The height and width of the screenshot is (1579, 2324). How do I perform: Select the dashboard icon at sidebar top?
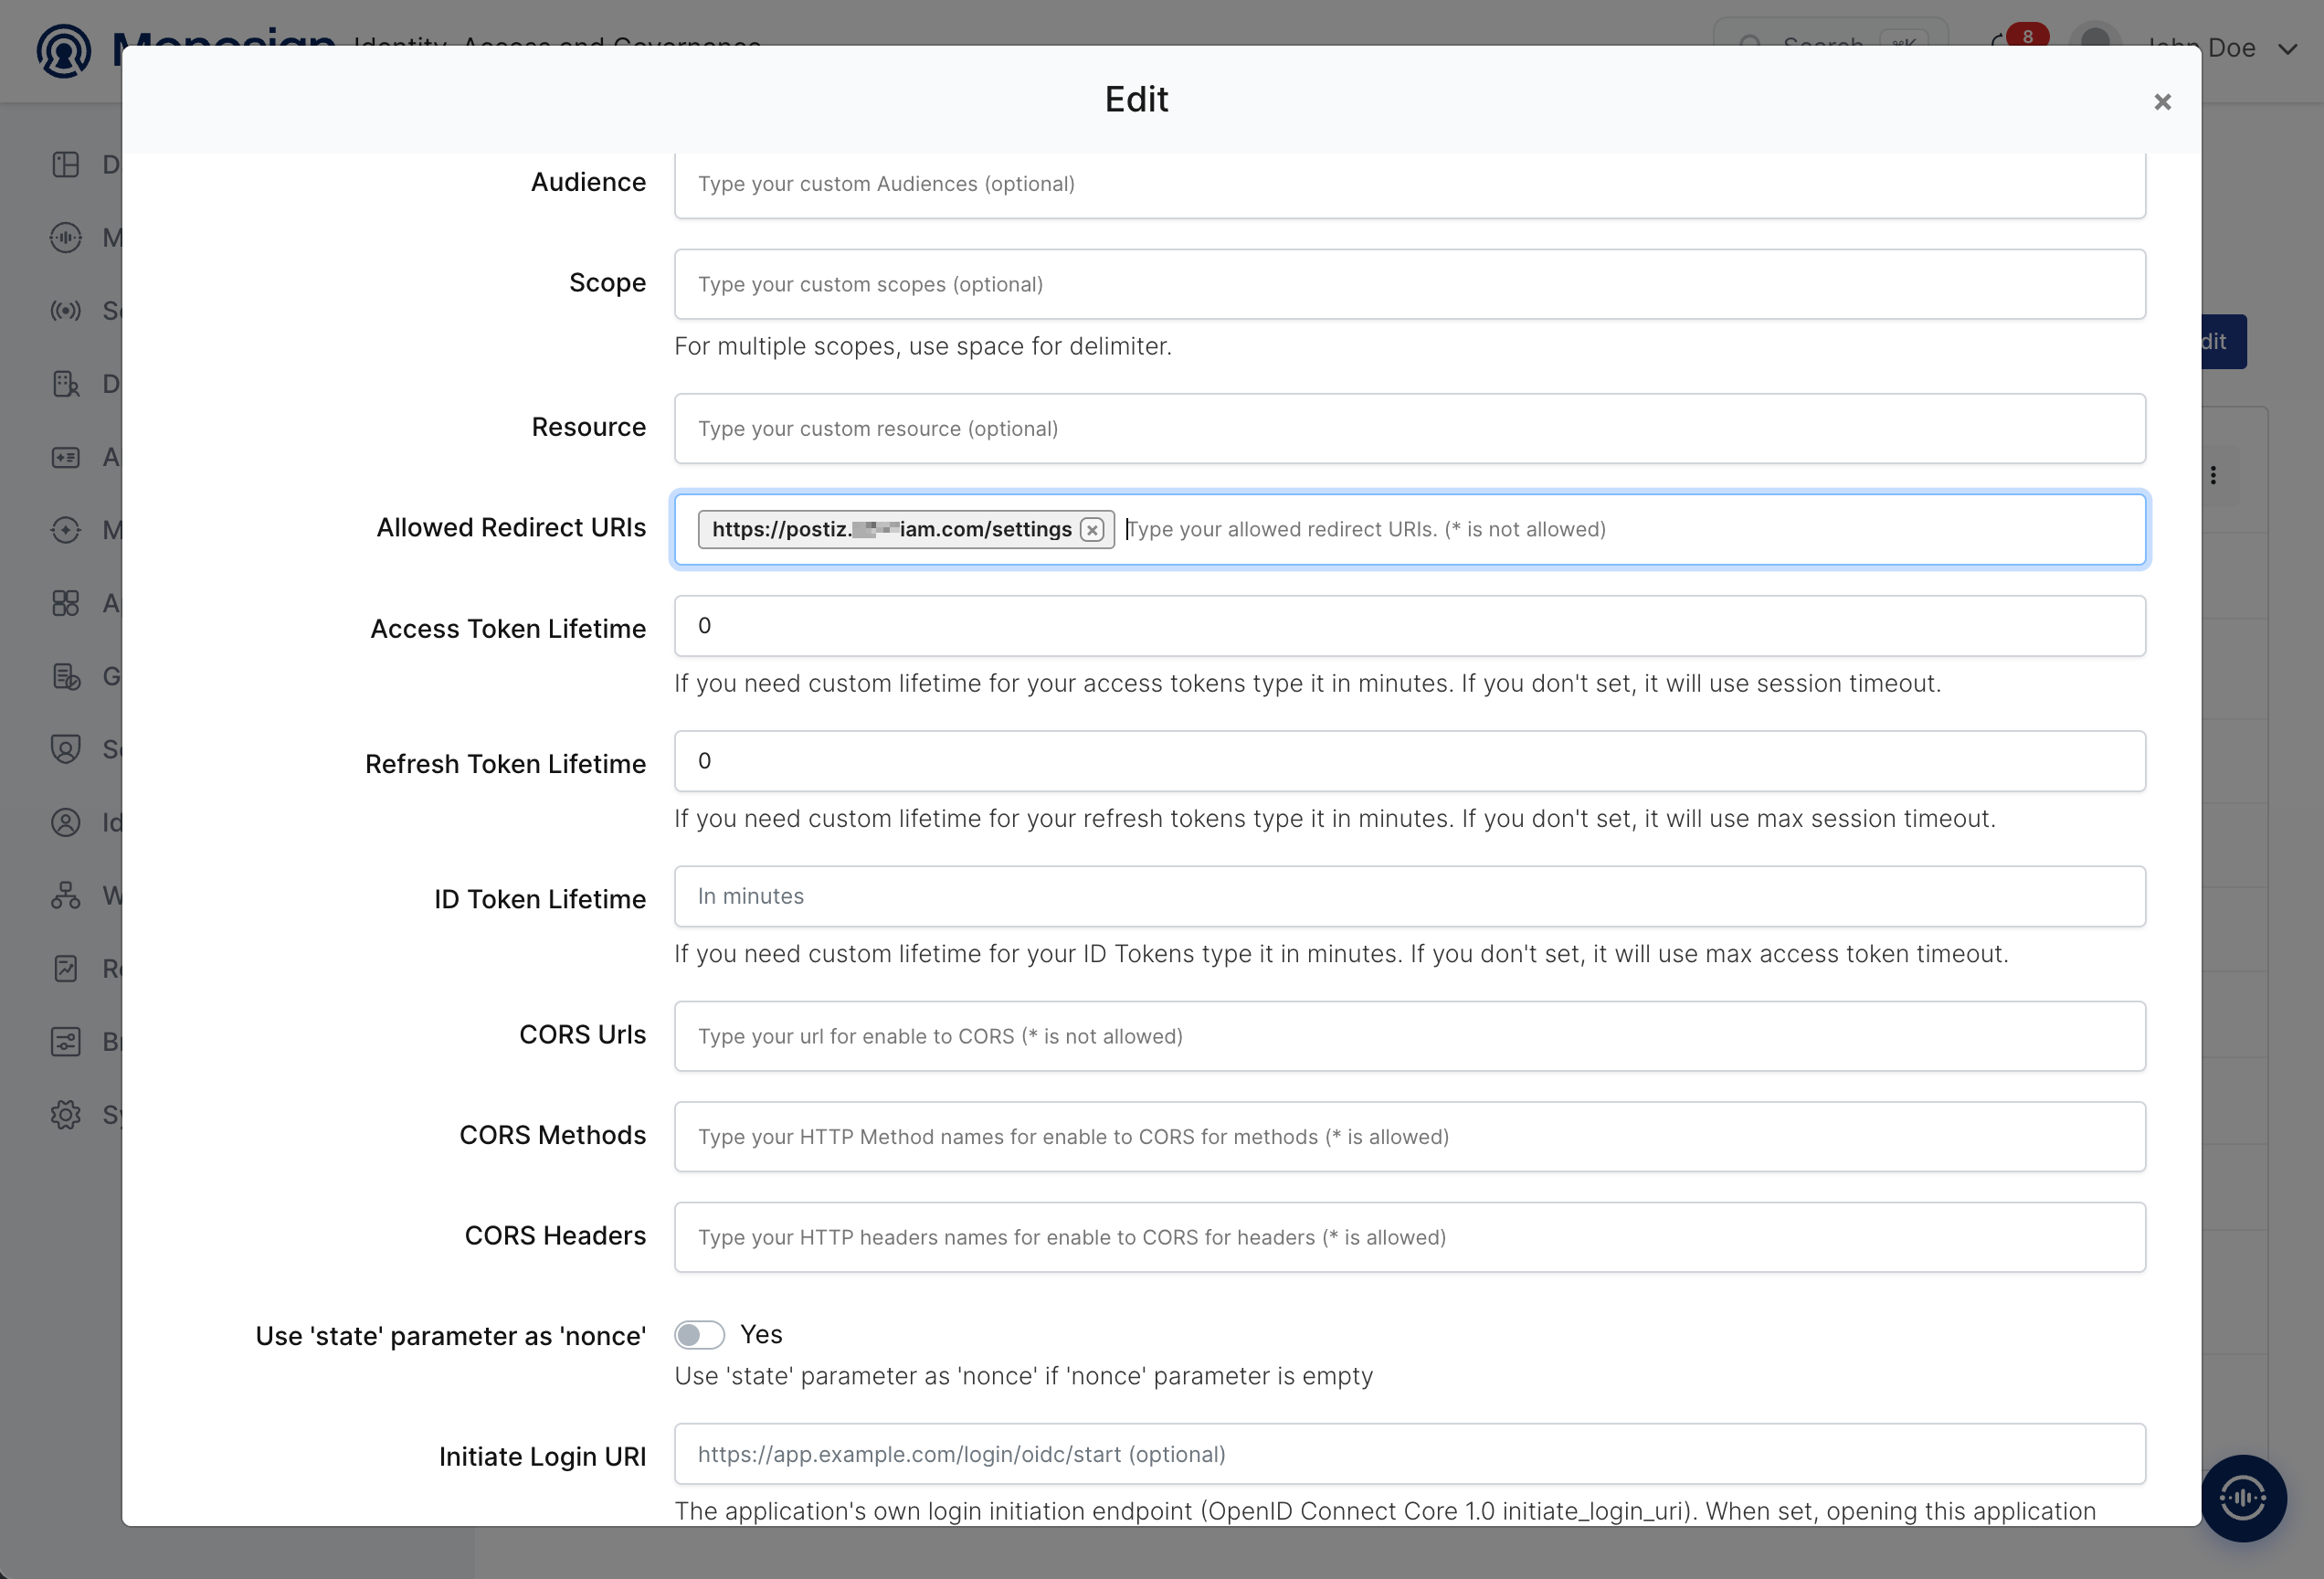point(66,165)
